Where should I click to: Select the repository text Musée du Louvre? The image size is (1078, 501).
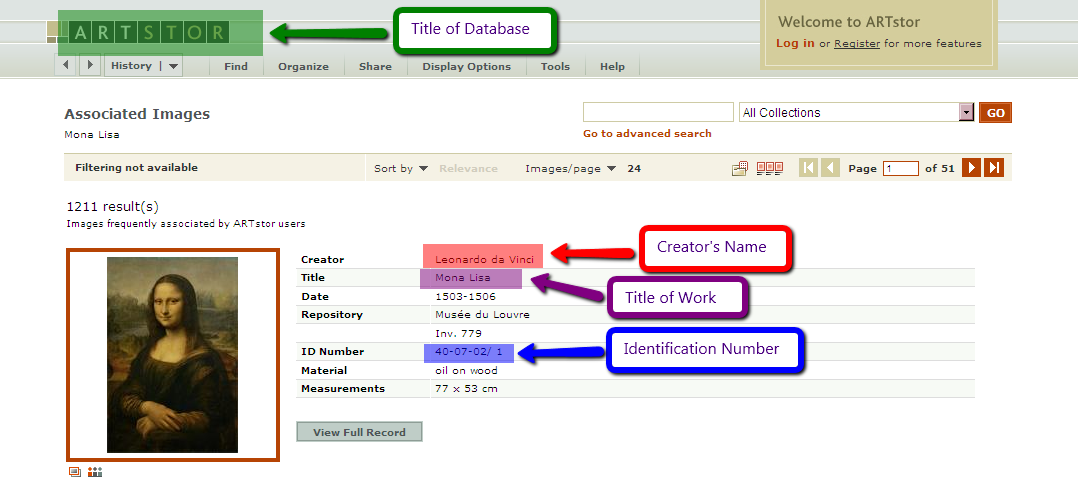click(x=483, y=315)
